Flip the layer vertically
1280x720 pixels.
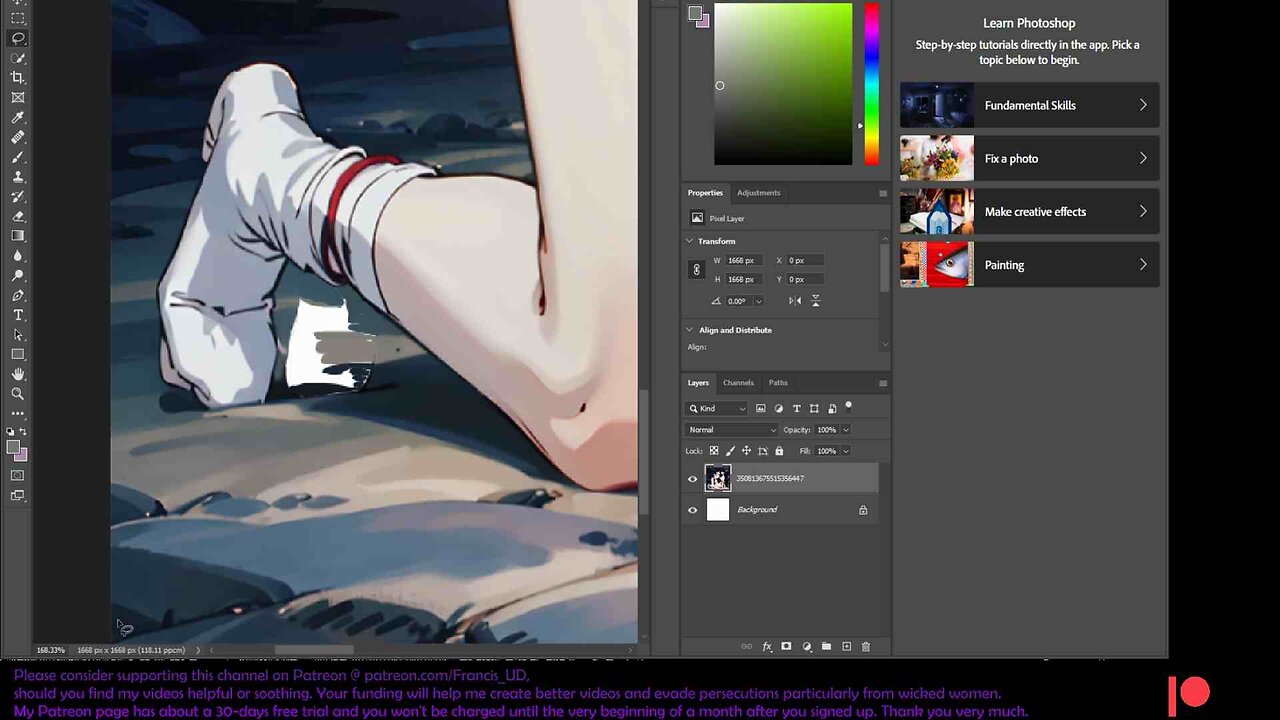[x=816, y=301]
